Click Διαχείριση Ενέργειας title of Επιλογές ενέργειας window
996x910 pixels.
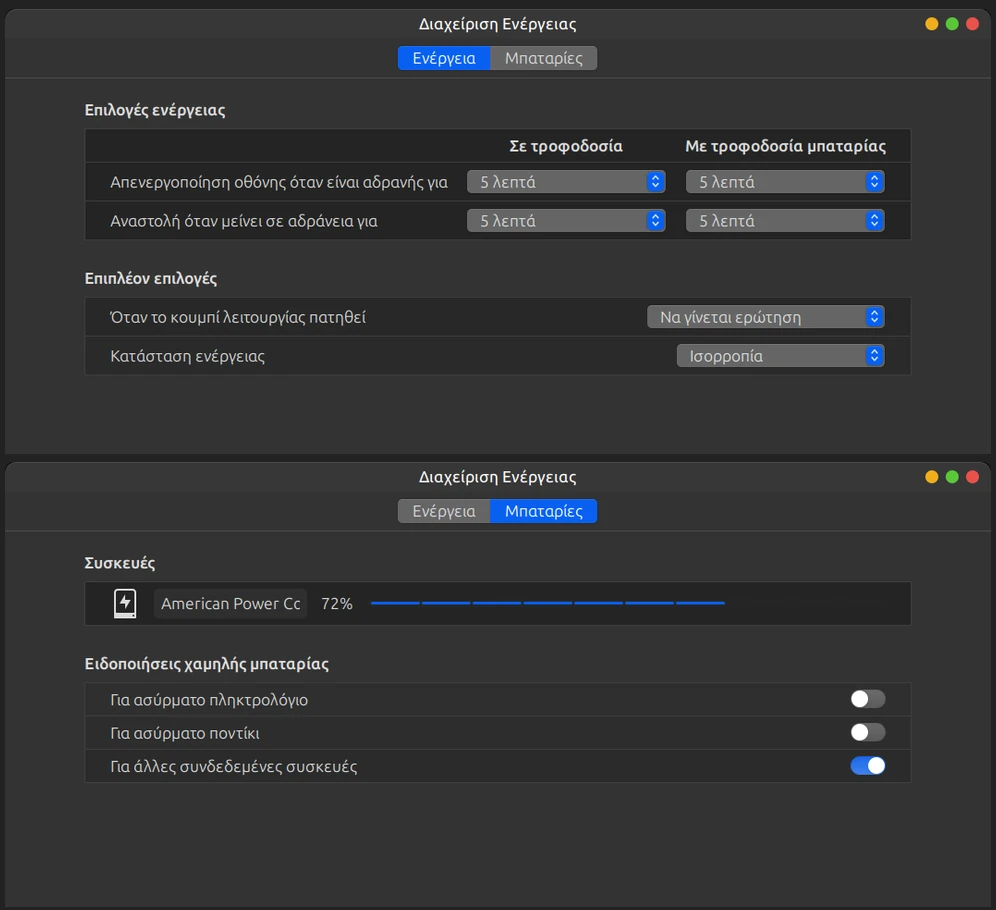tap(497, 24)
